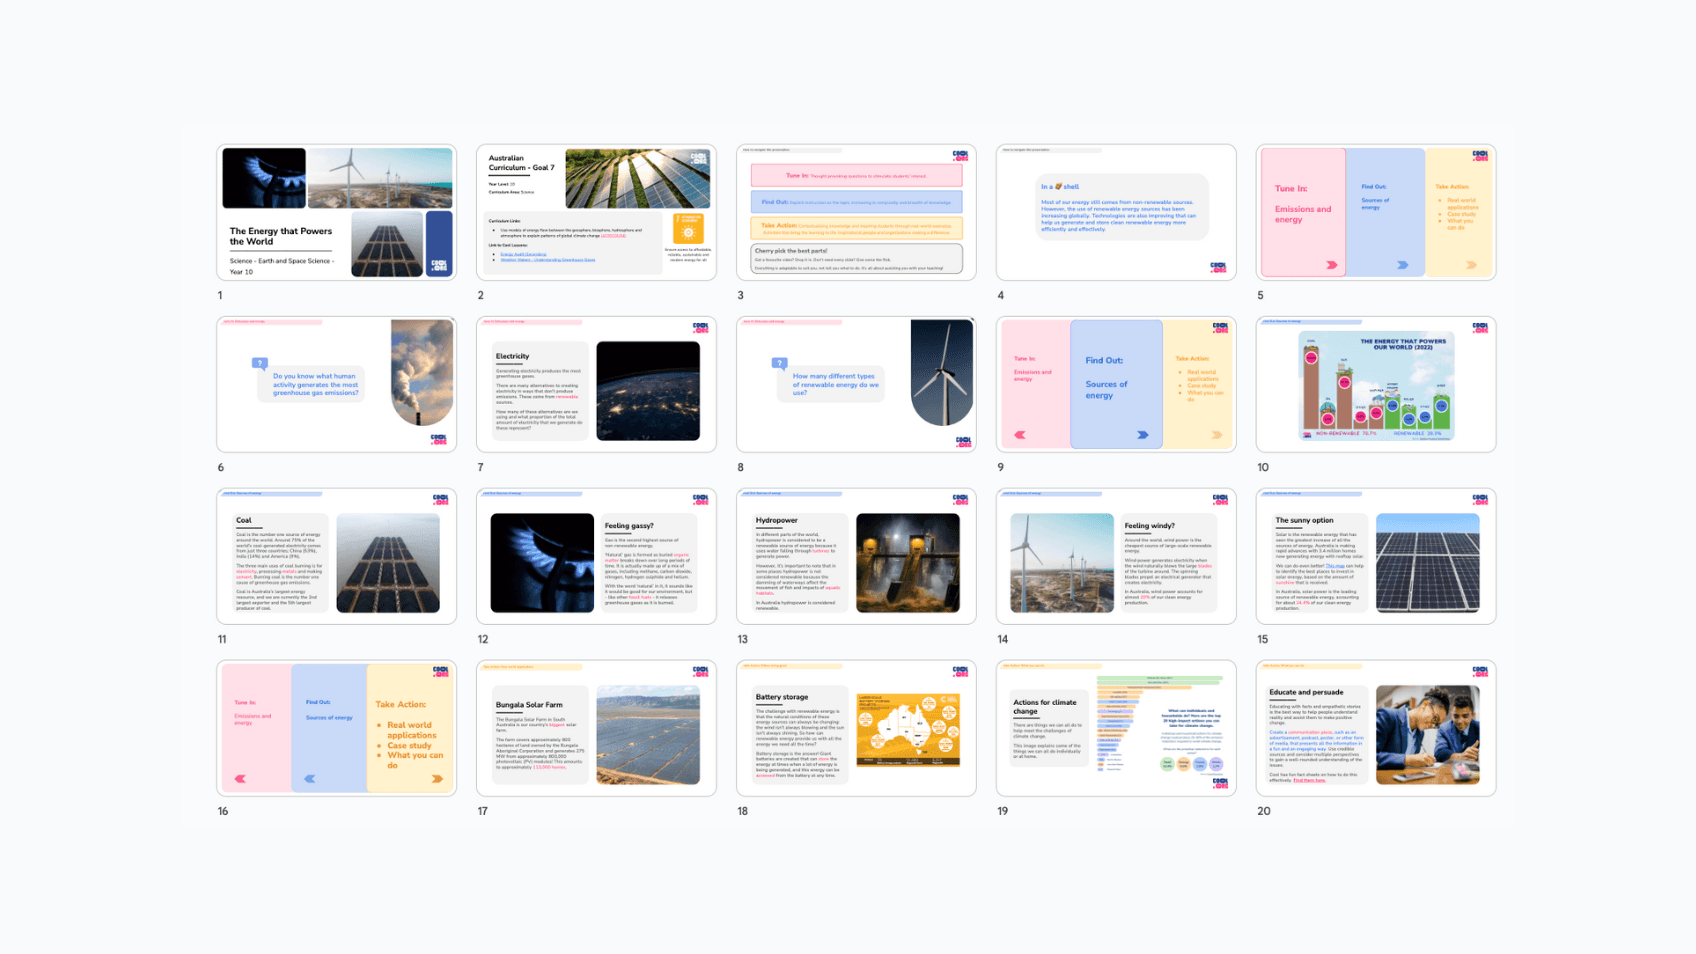Open energy chart slide 10 thumbnail
Viewport: 1696px width, 954px height.
click(1376, 385)
